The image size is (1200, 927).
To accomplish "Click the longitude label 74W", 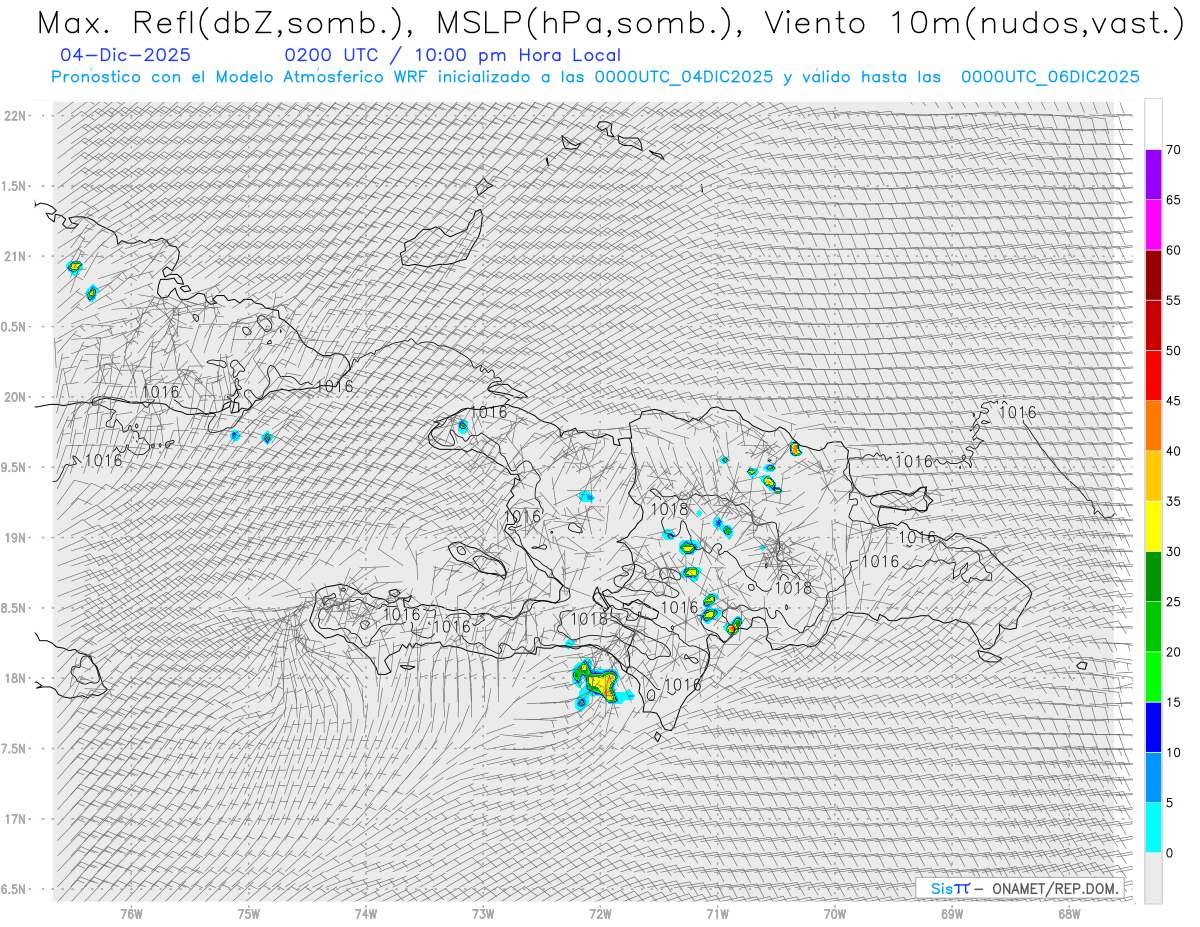I will (366, 913).
